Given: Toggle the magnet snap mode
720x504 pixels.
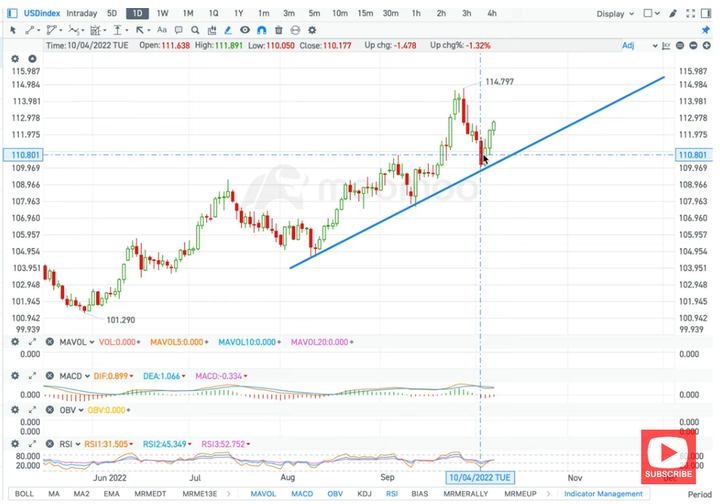Looking at the screenshot, I should click(262, 30).
